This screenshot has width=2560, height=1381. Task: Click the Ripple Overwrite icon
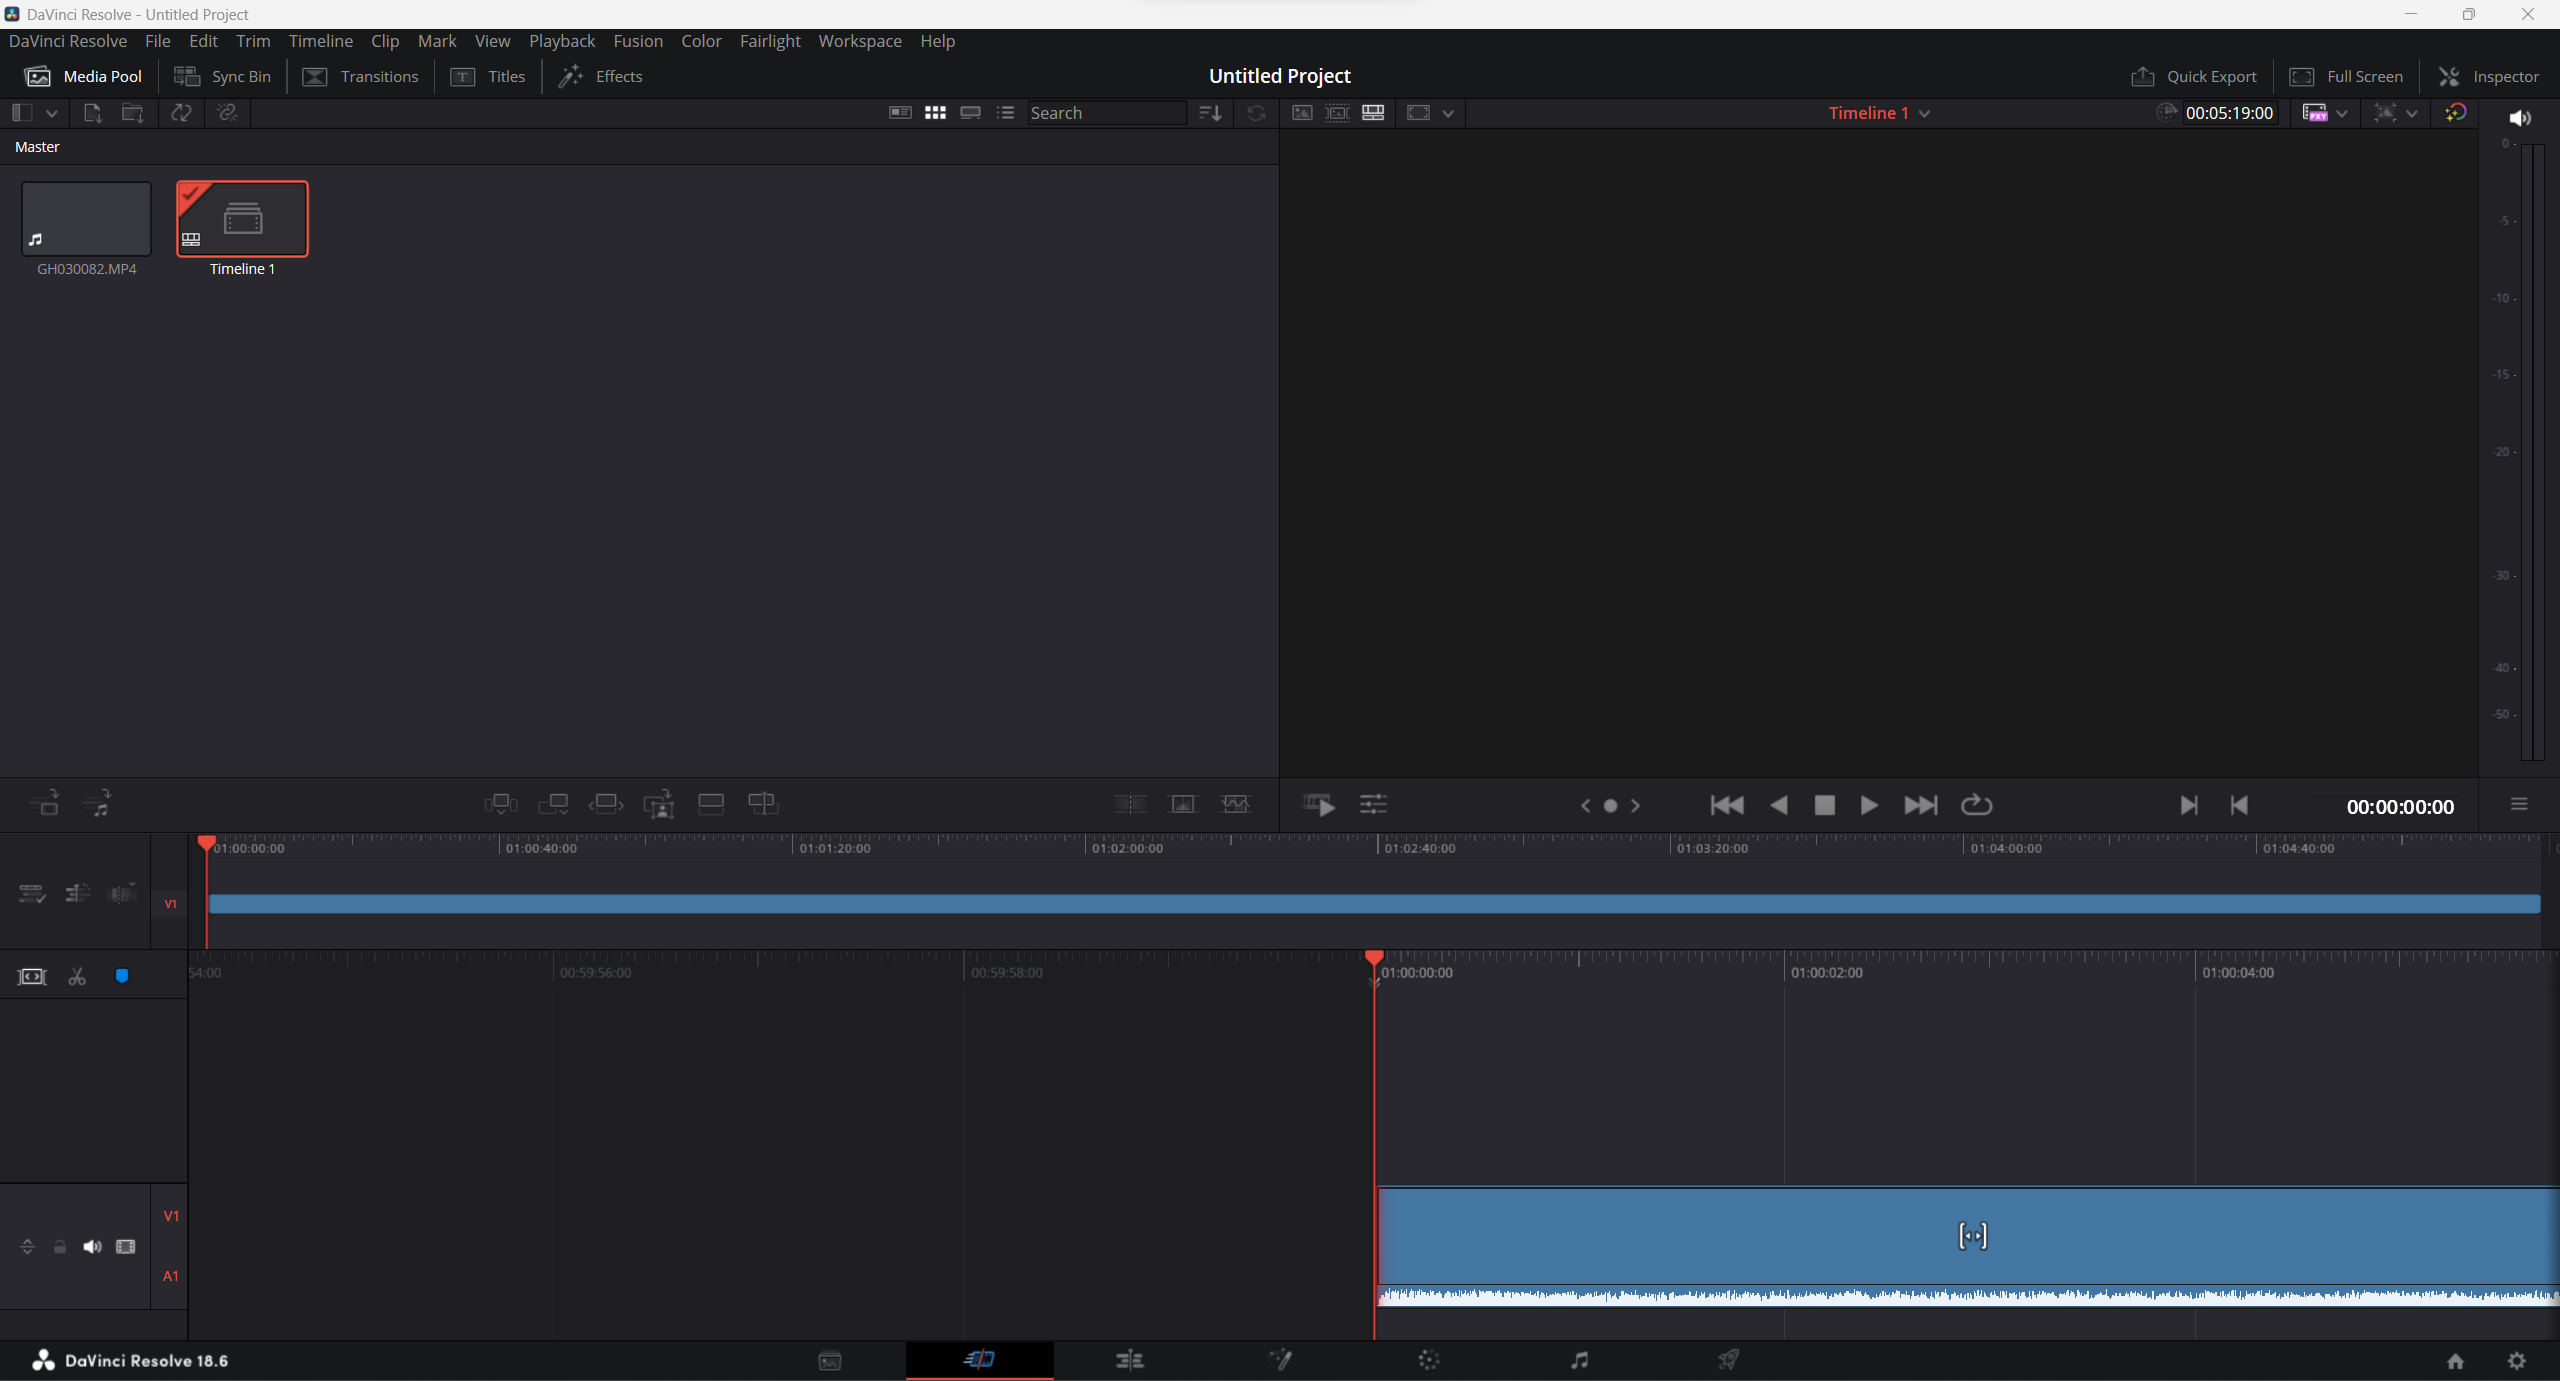point(606,804)
